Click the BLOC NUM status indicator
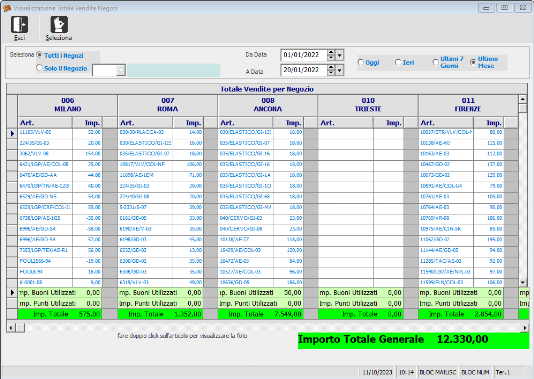Screen dimensions: 534x379 coord(475,372)
